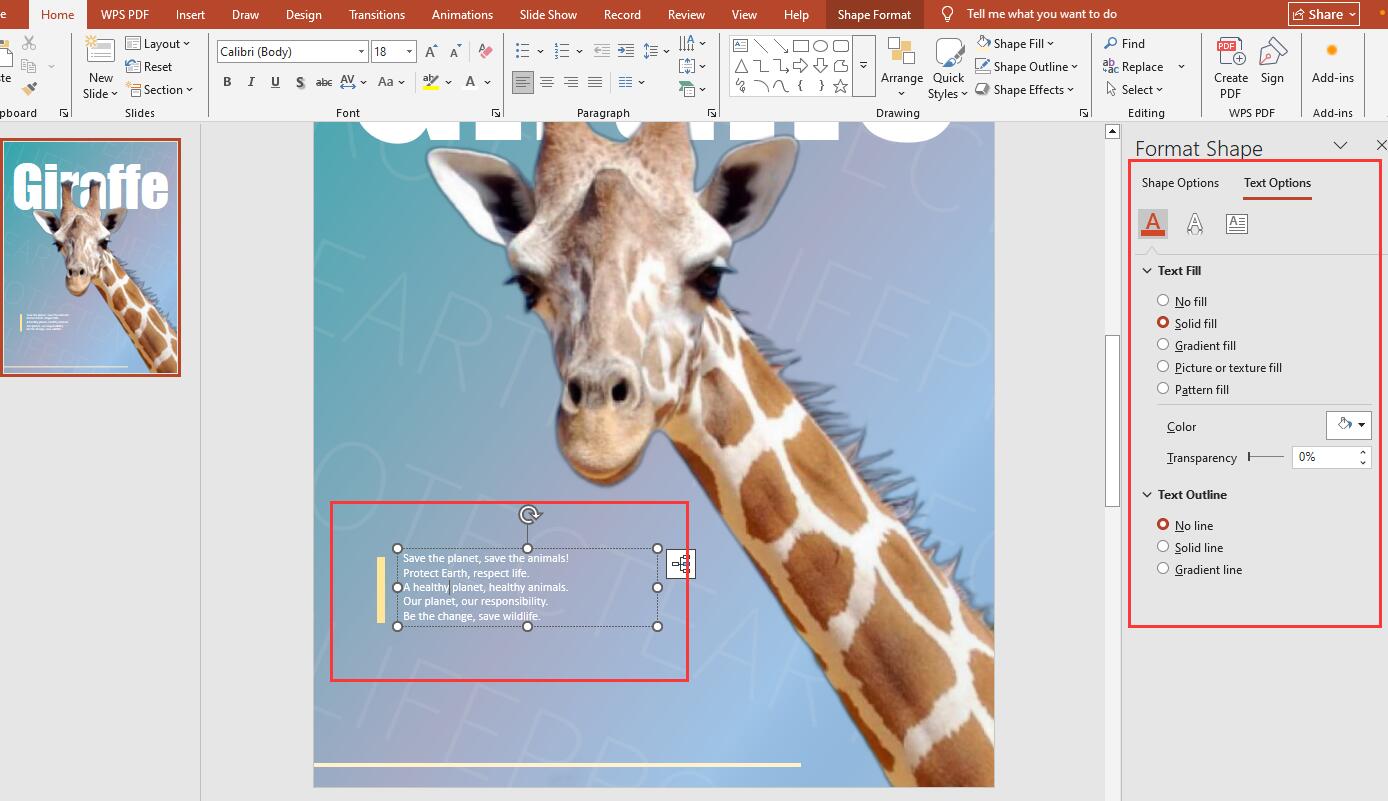Align text left
The width and height of the screenshot is (1388, 801).
(523, 82)
